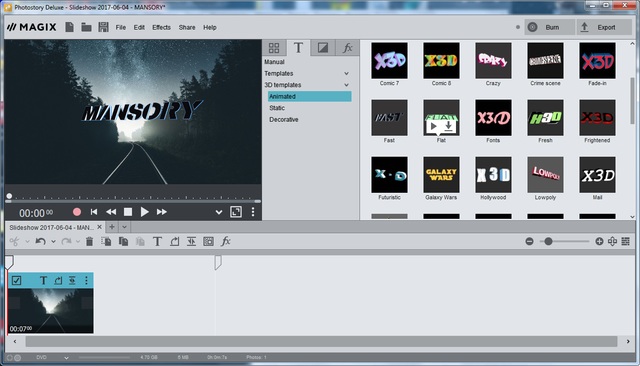
Task: Click the Burn button
Action: 549,27
